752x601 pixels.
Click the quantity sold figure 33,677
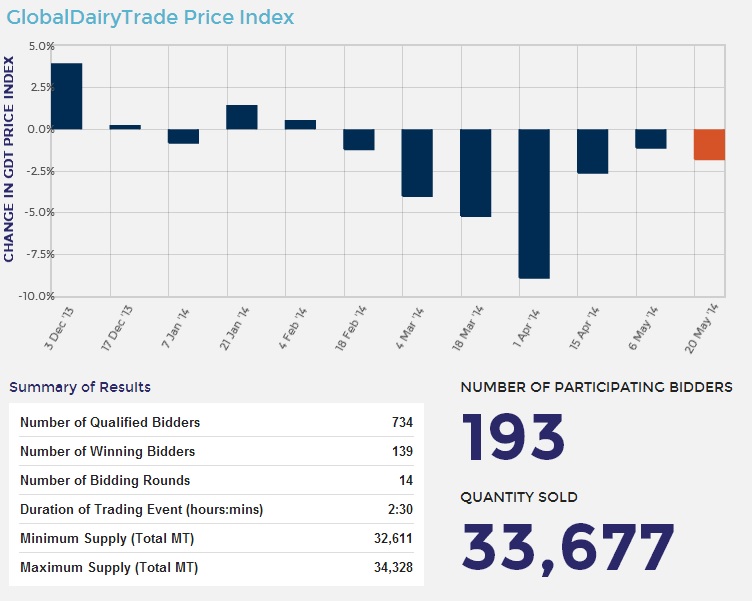pos(568,547)
